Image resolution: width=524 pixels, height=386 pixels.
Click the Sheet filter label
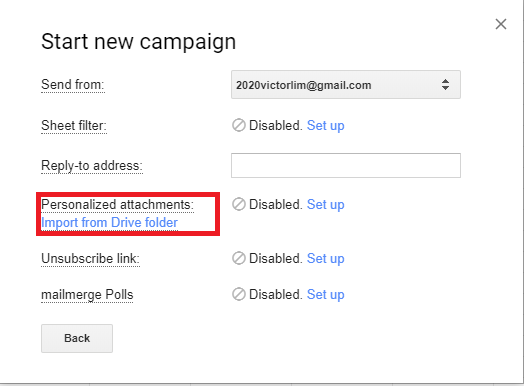tap(74, 126)
